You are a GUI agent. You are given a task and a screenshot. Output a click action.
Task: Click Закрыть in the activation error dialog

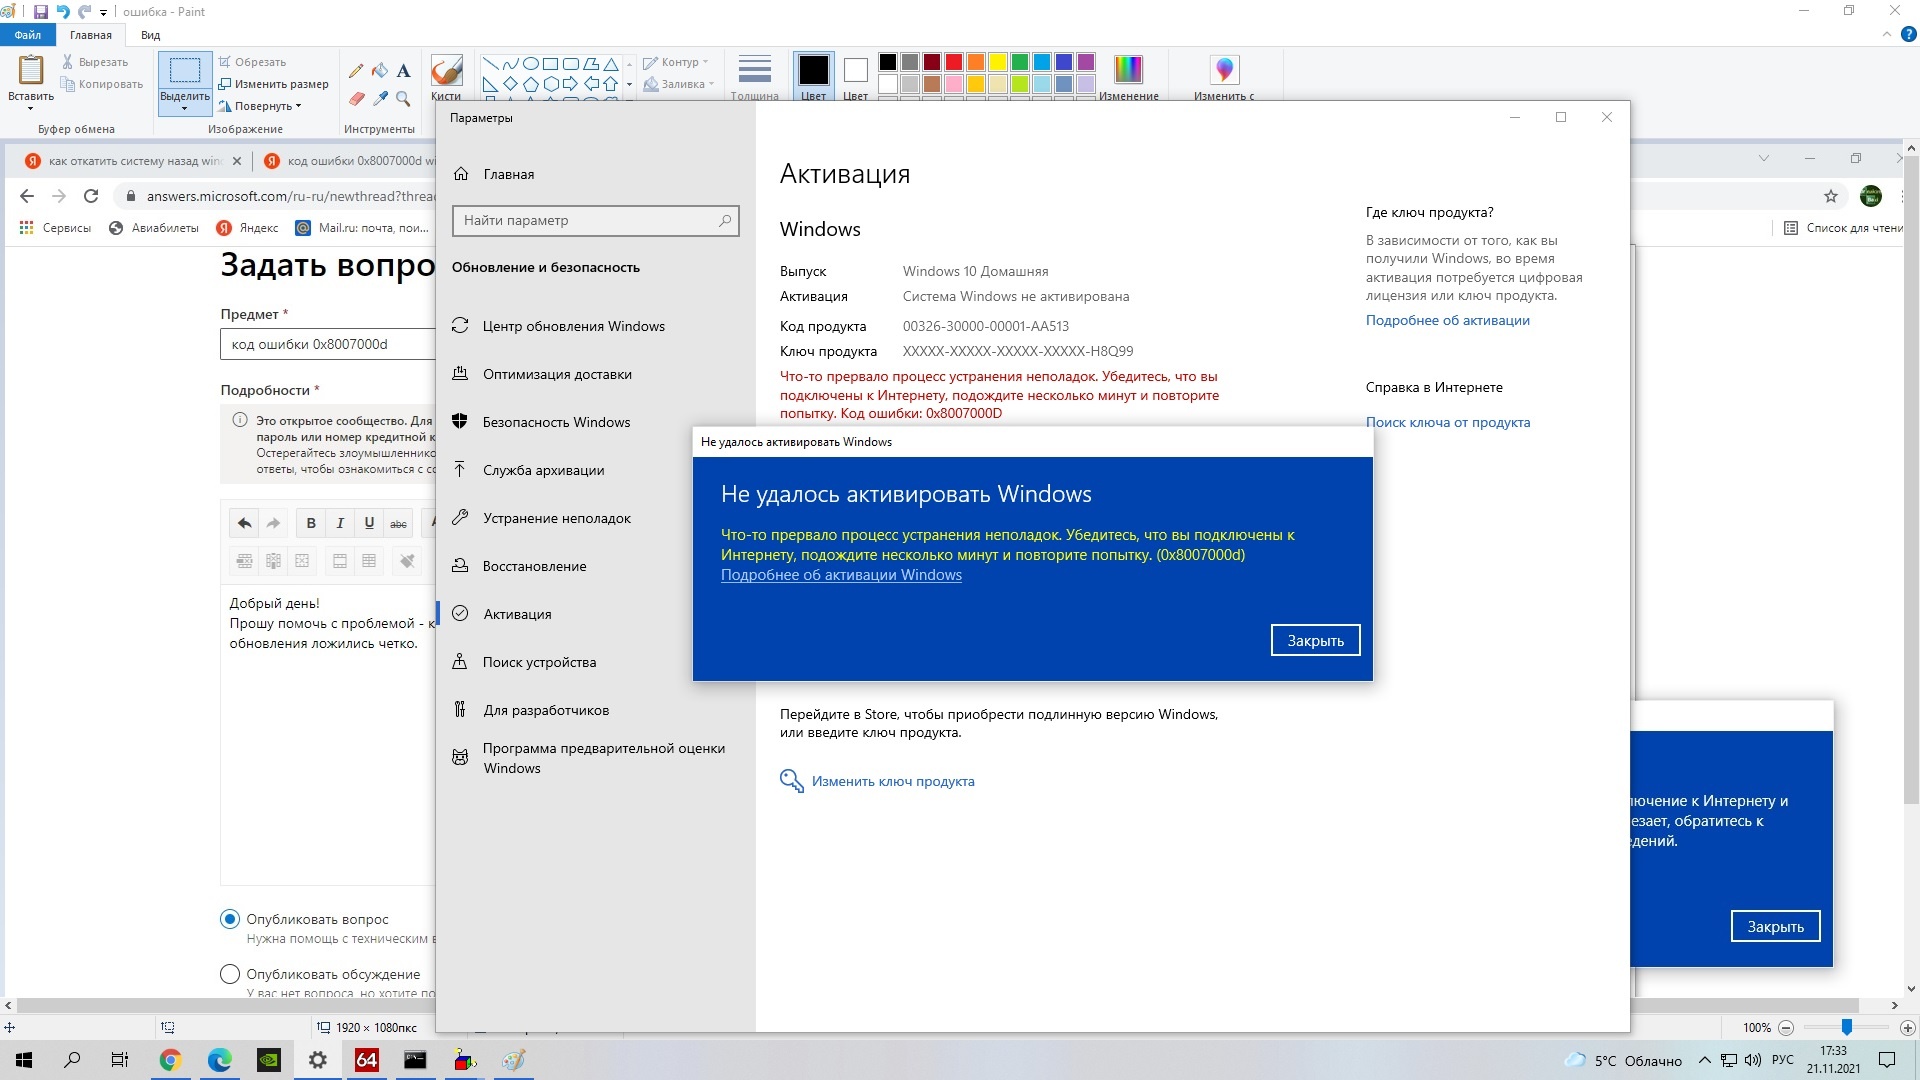[1315, 640]
